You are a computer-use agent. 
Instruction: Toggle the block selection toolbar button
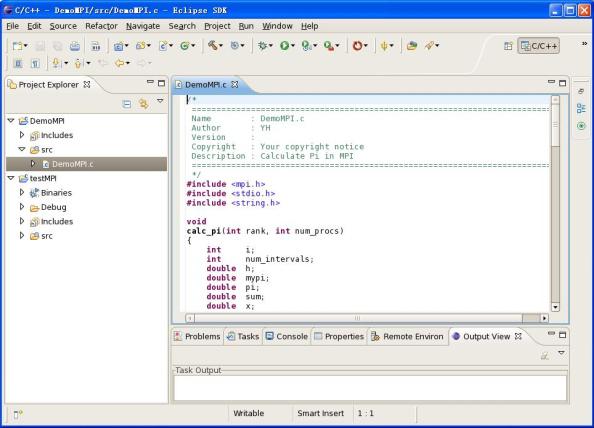(x=18, y=63)
